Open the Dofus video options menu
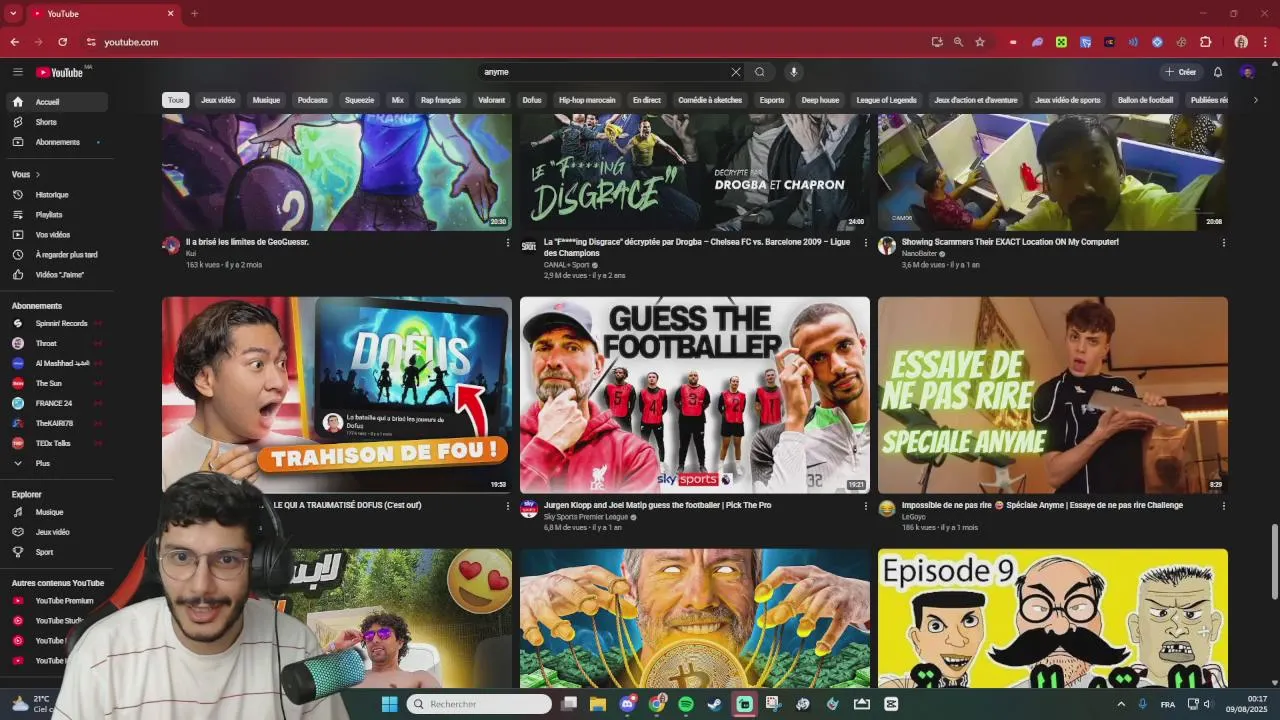Viewport: 1280px width, 720px height. pos(507,506)
